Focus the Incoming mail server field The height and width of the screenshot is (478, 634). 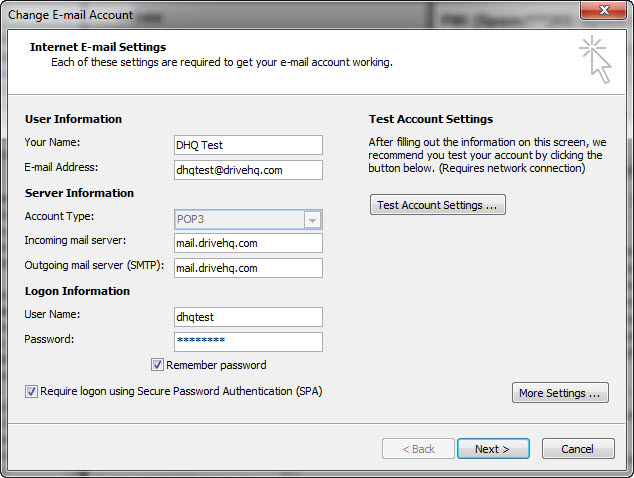248,243
